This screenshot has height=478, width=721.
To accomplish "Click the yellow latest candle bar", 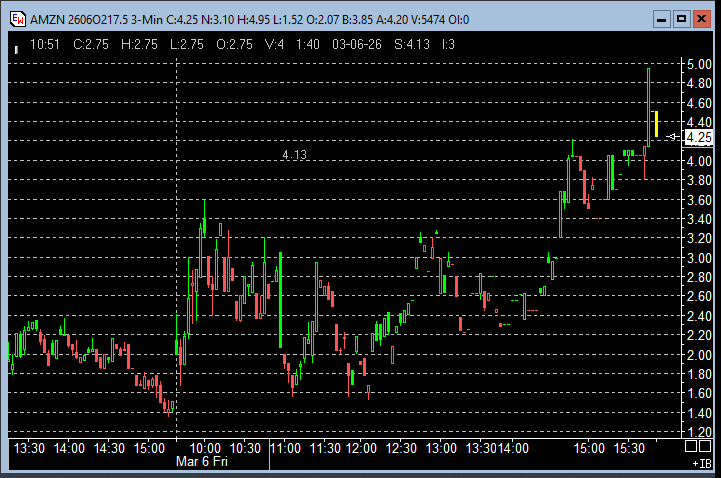I will (656, 124).
